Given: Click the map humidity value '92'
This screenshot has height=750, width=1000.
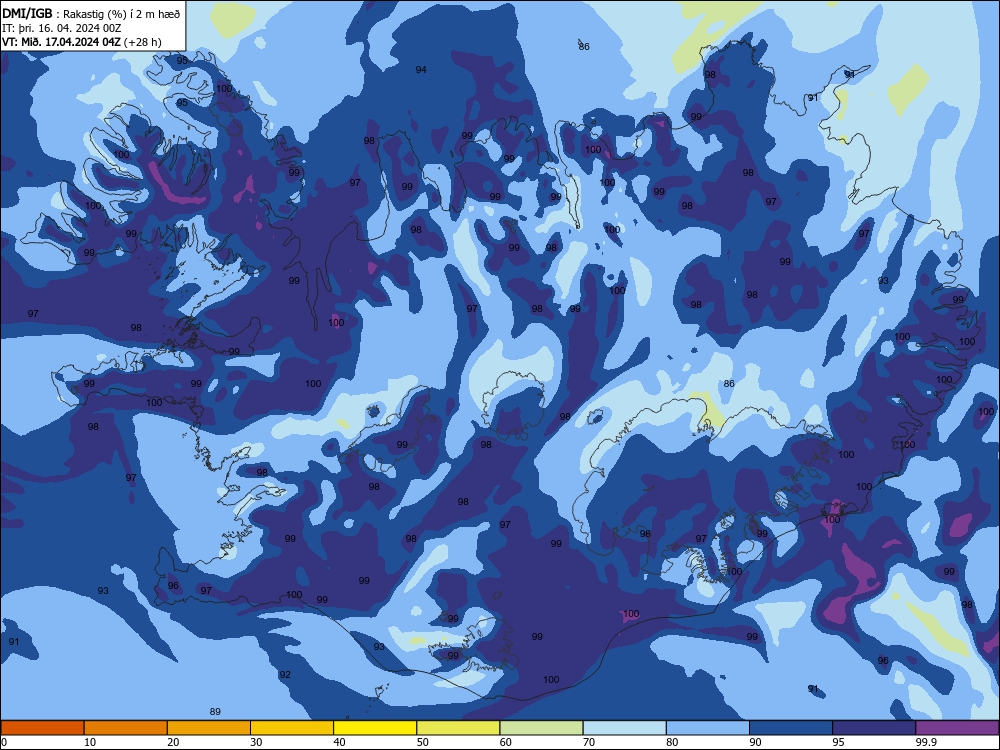Looking at the screenshot, I should (x=285, y=675).
